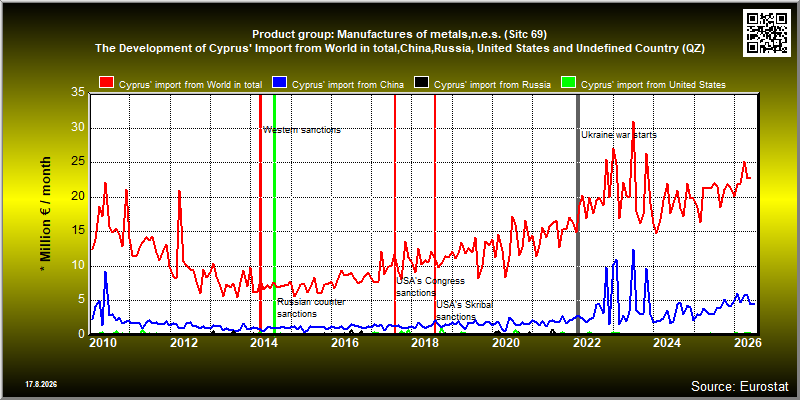Click the gray vertical Ukraine war line

pyautogui.click(x=578, y=213)
